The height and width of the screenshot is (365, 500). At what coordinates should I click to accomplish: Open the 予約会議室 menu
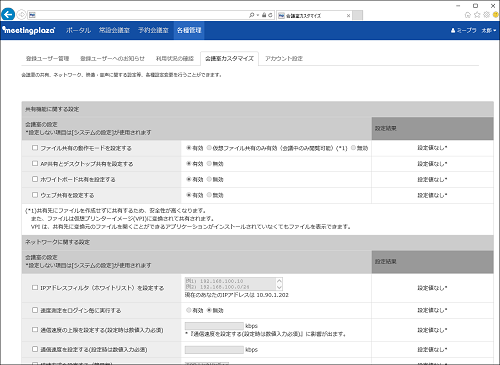pos(153,30)
